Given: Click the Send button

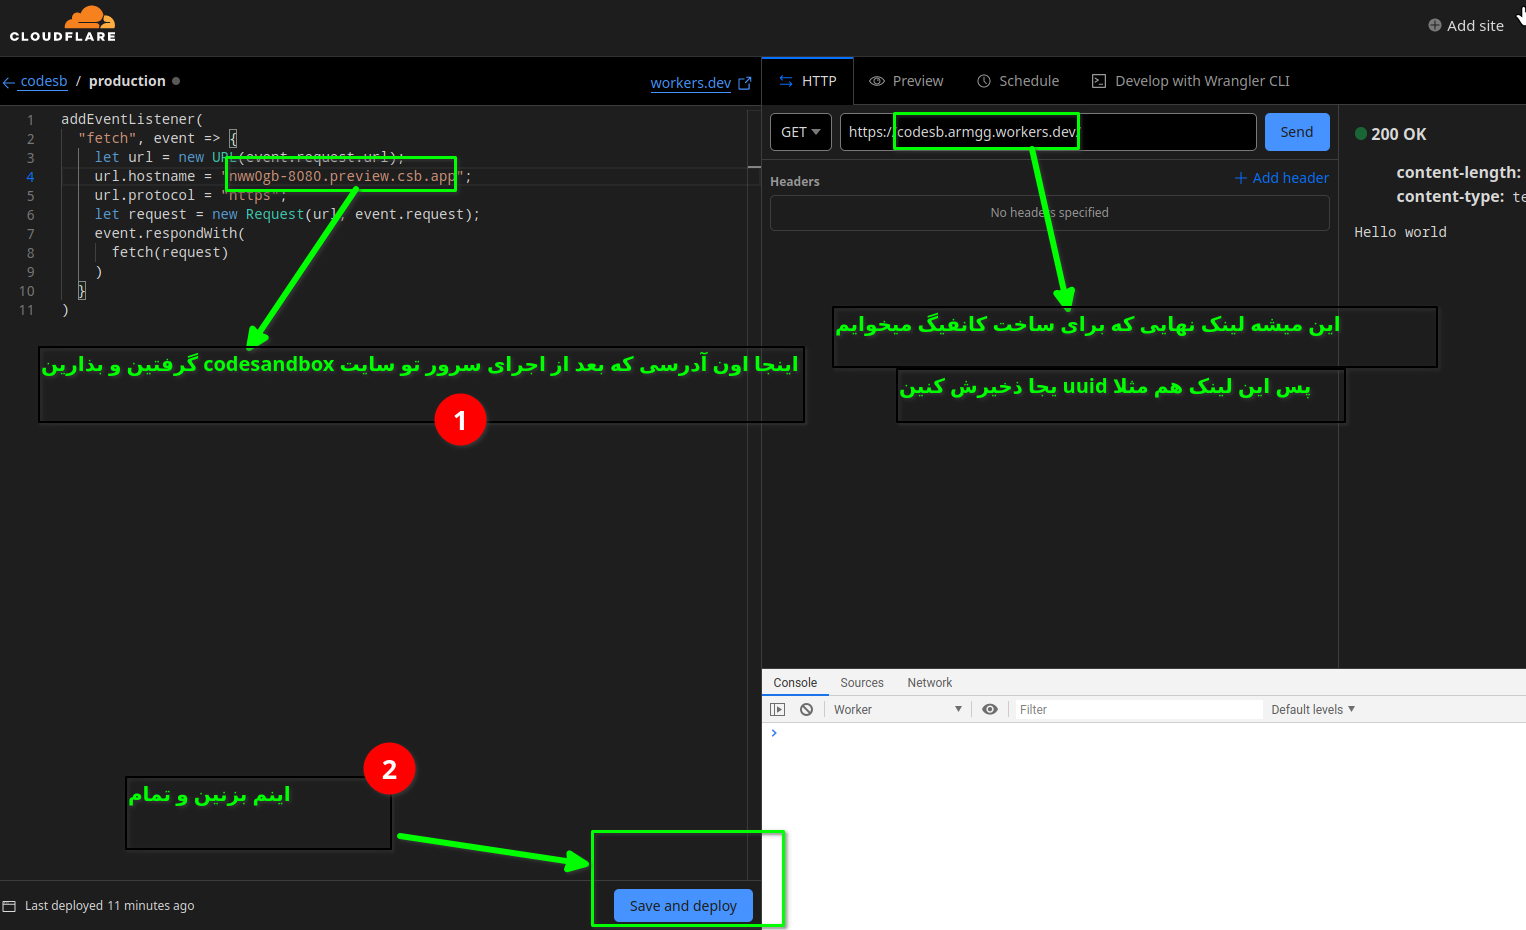Looking at the screenshot, I should coord(1297,132).
